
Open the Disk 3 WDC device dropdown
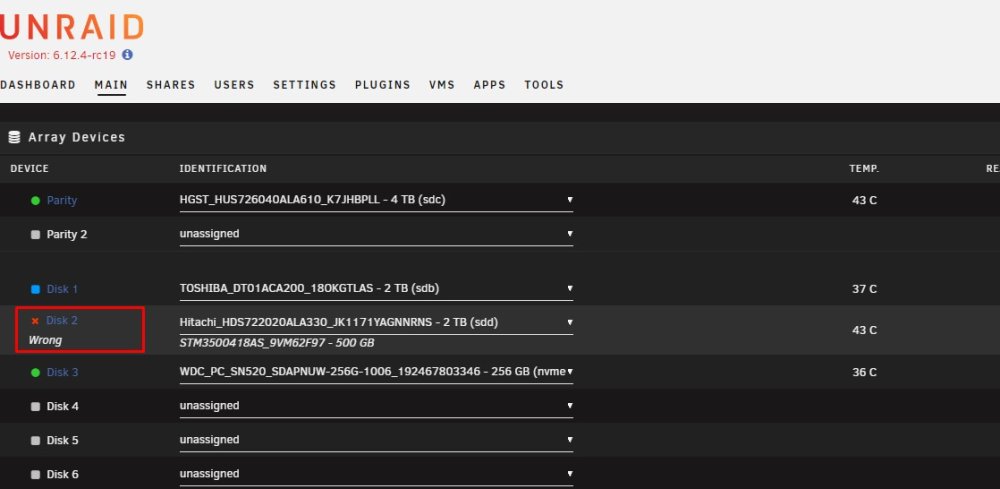(x=376, y=372)
